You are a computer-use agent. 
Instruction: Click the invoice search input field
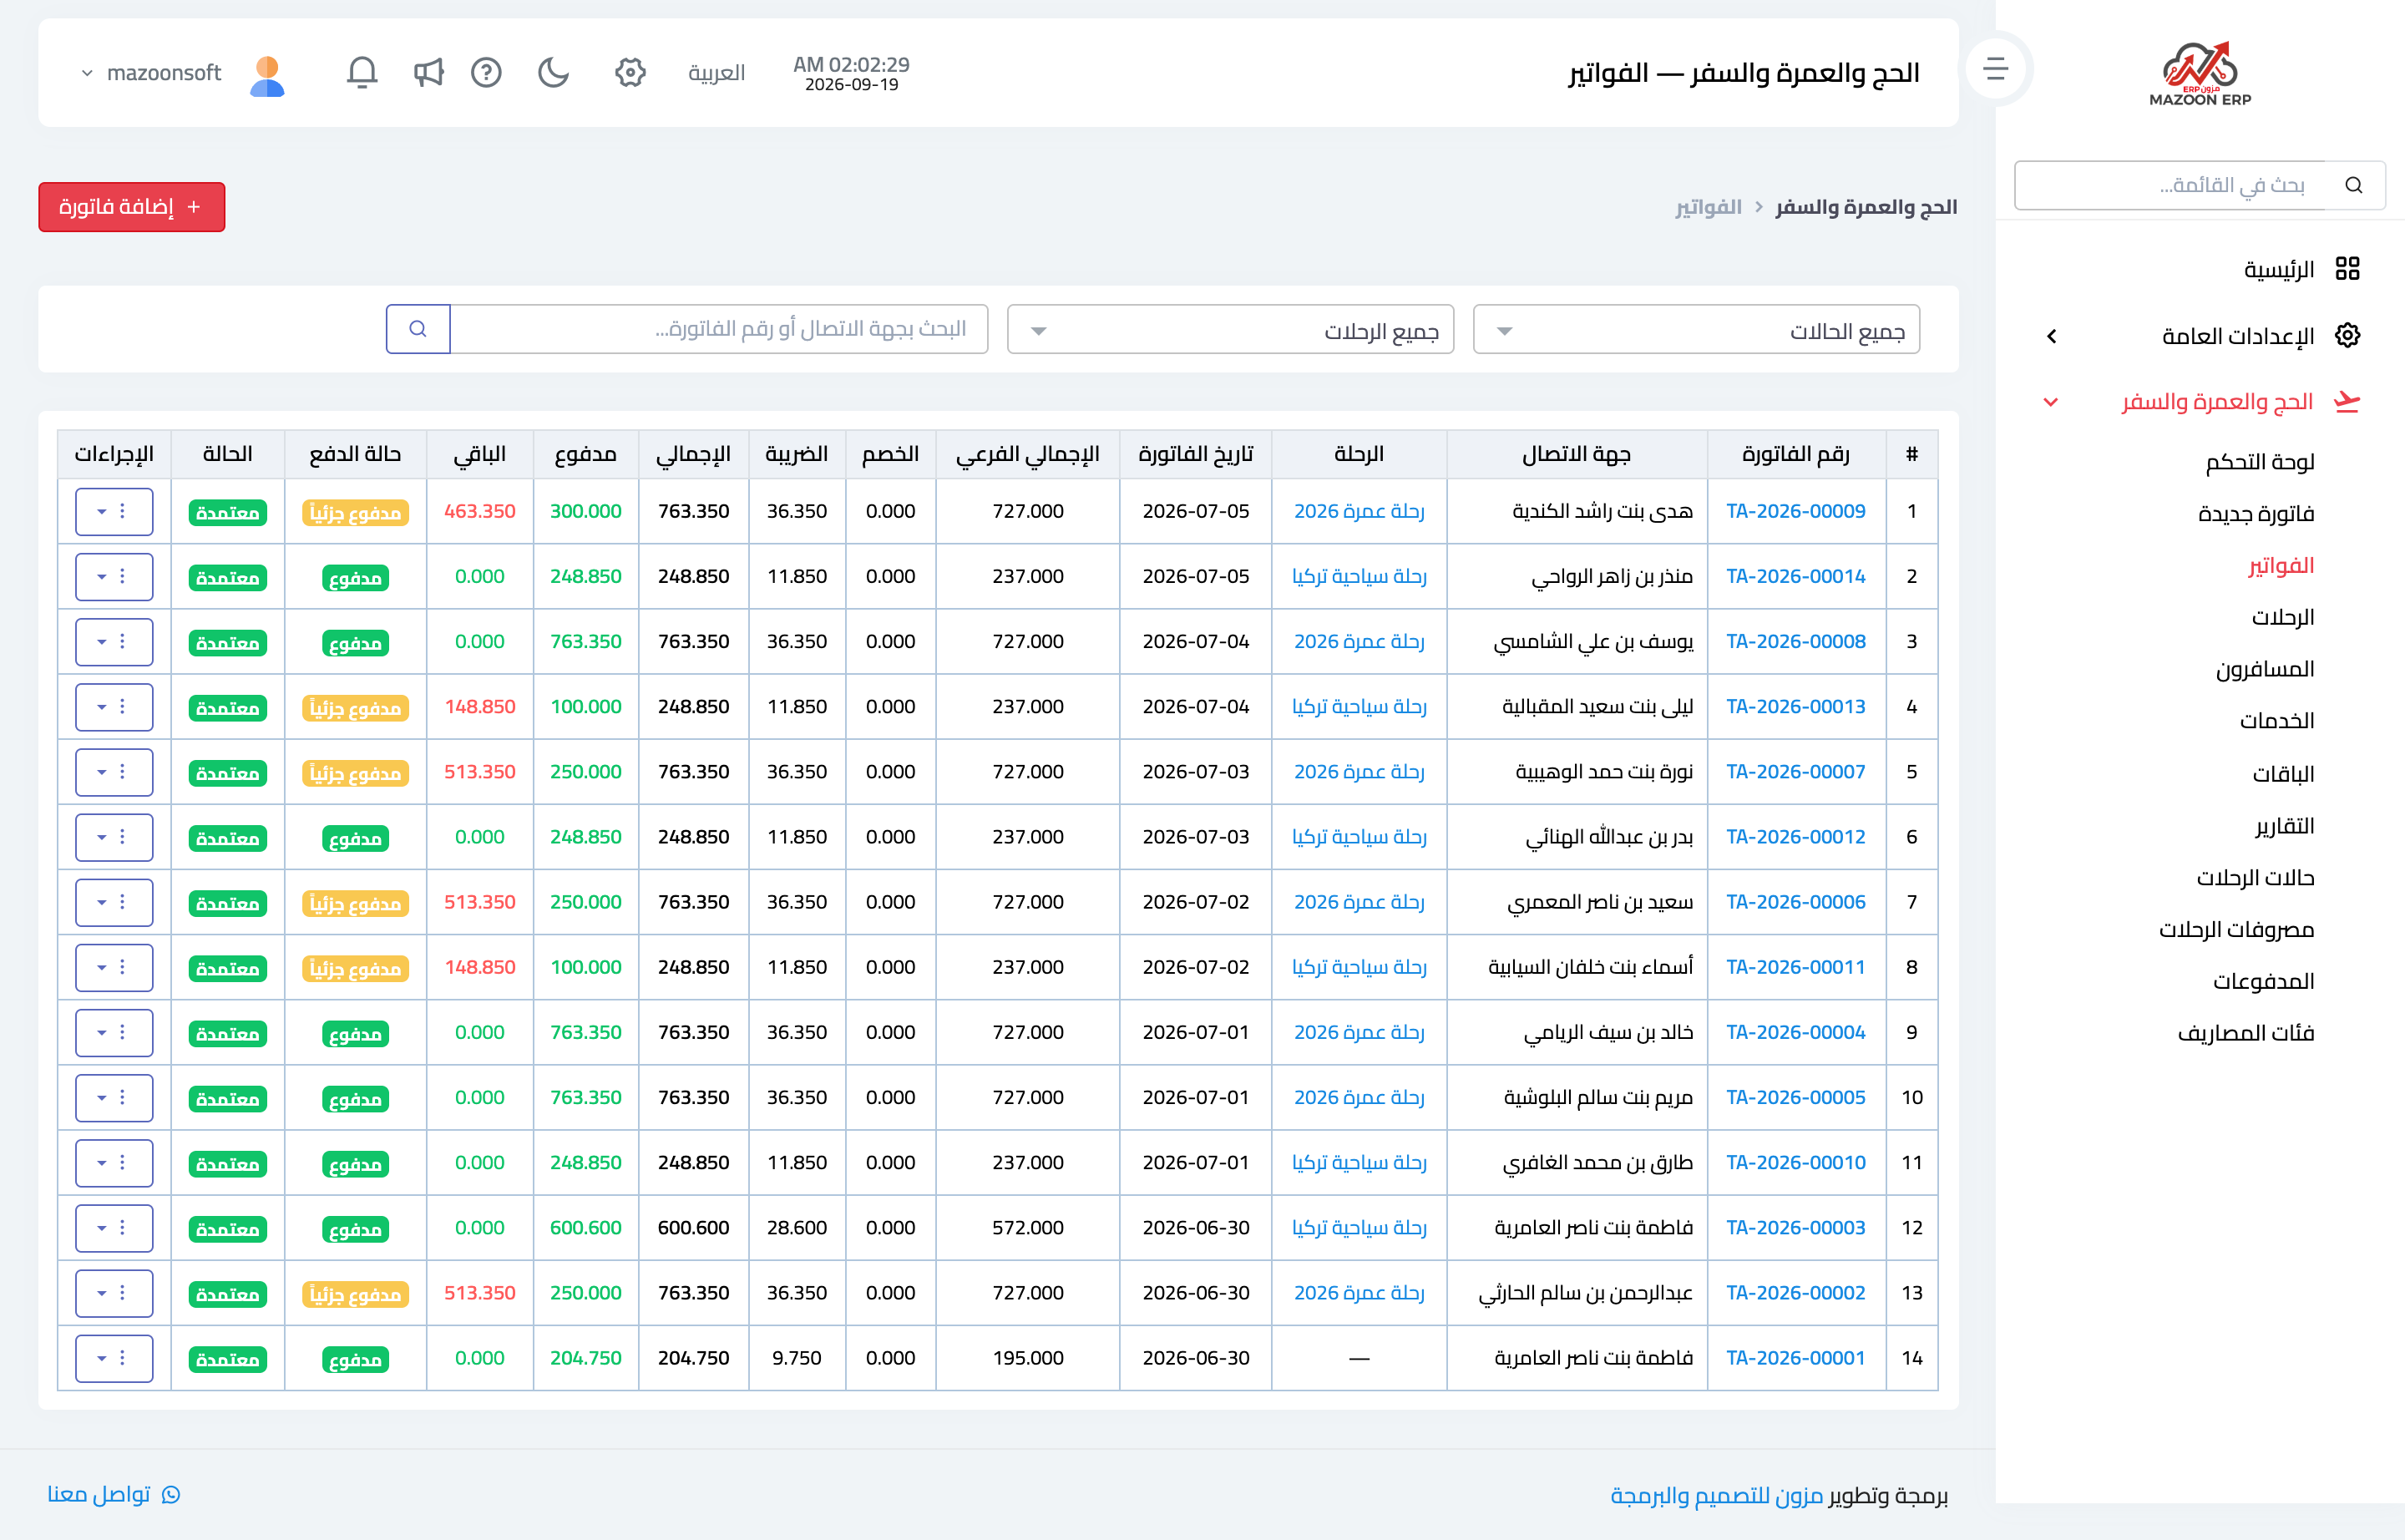click(719, 329)
